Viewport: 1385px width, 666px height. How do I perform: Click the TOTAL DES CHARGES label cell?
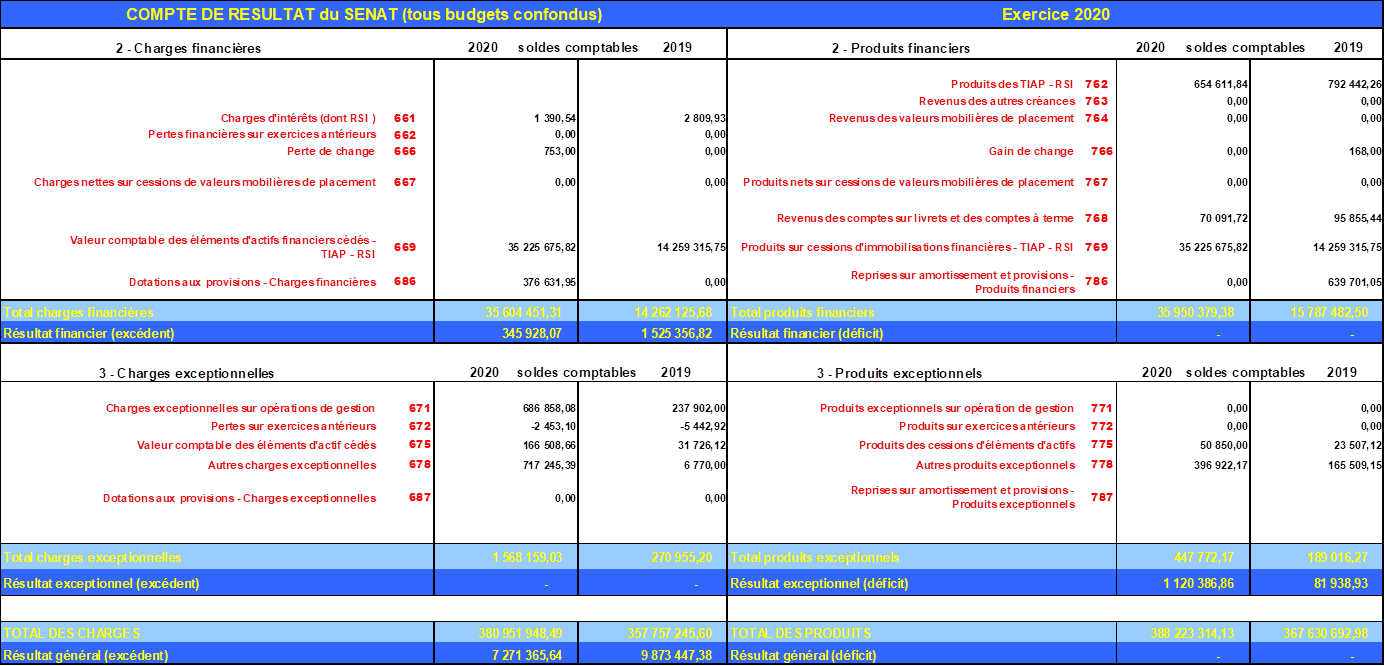pyautogui.click(x=217, y=633)
